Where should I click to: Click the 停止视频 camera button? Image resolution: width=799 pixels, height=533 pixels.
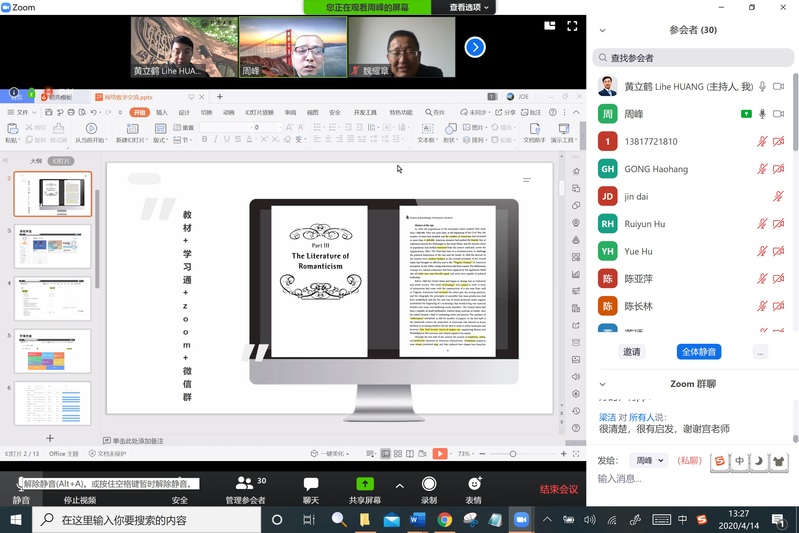pyautogui.click(x=79, y=484)
